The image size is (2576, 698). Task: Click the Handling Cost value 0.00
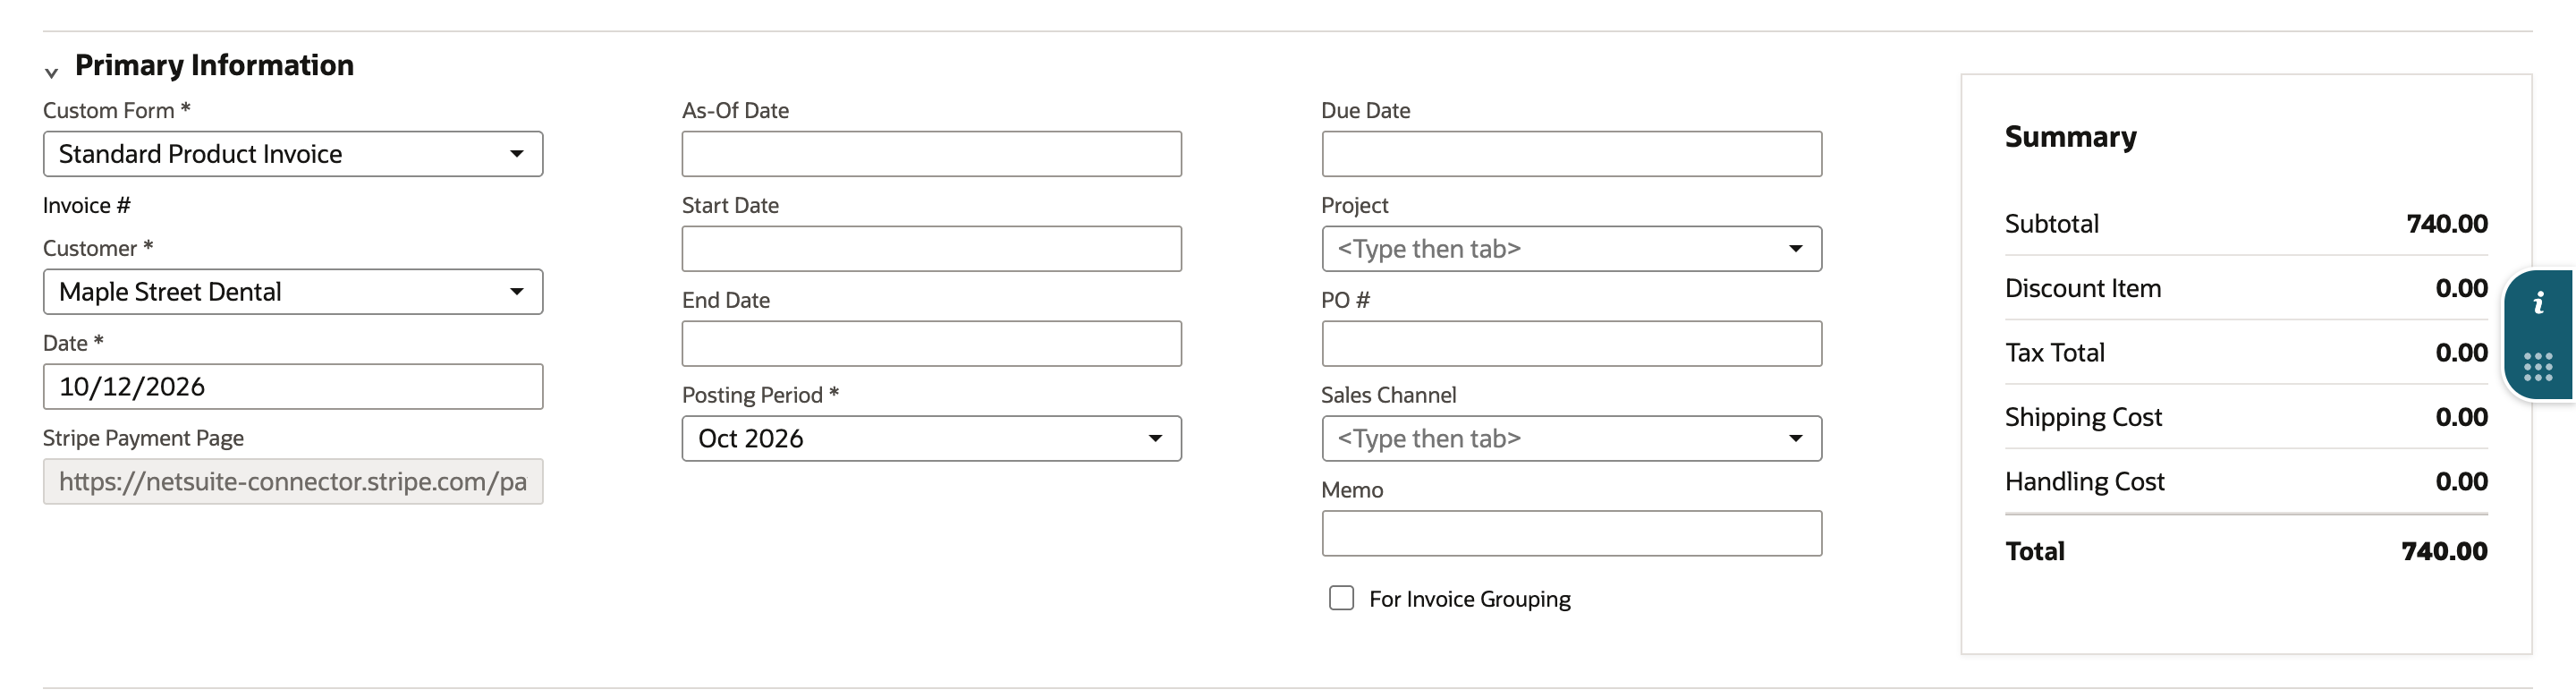pos(2461,482)
